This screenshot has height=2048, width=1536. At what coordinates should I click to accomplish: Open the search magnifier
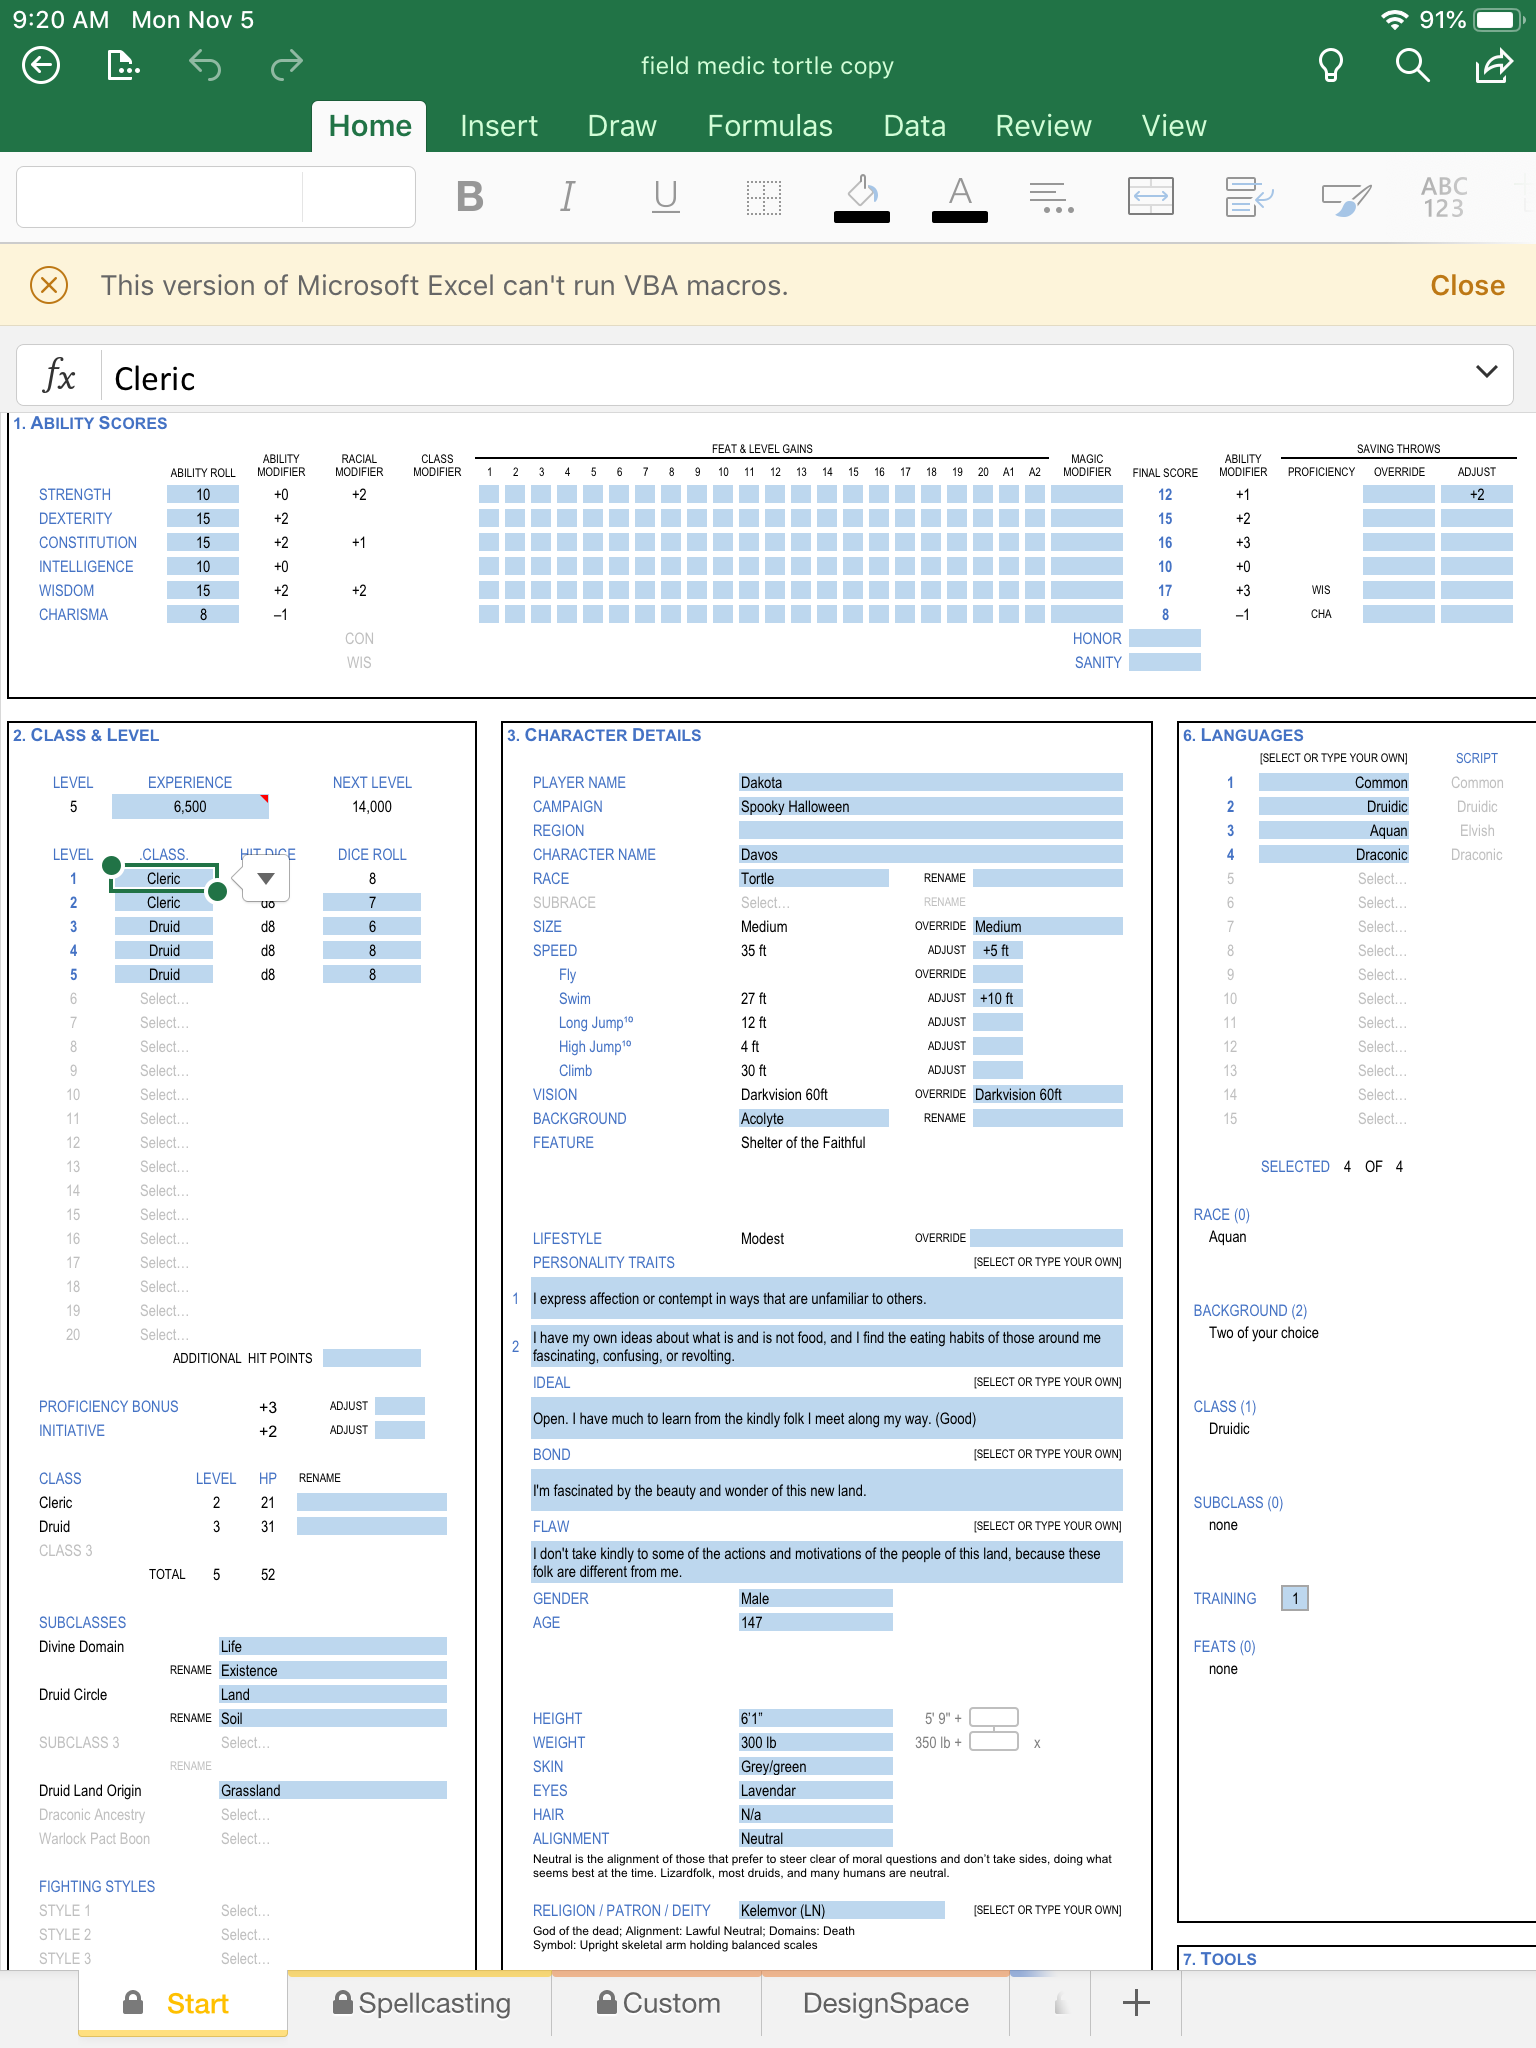(1412, 66)
